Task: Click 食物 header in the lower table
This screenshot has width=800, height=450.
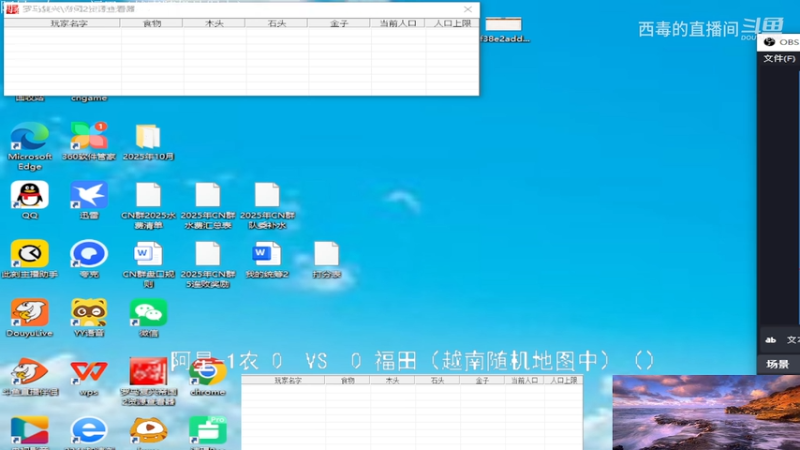Action: tap(347, 380)
